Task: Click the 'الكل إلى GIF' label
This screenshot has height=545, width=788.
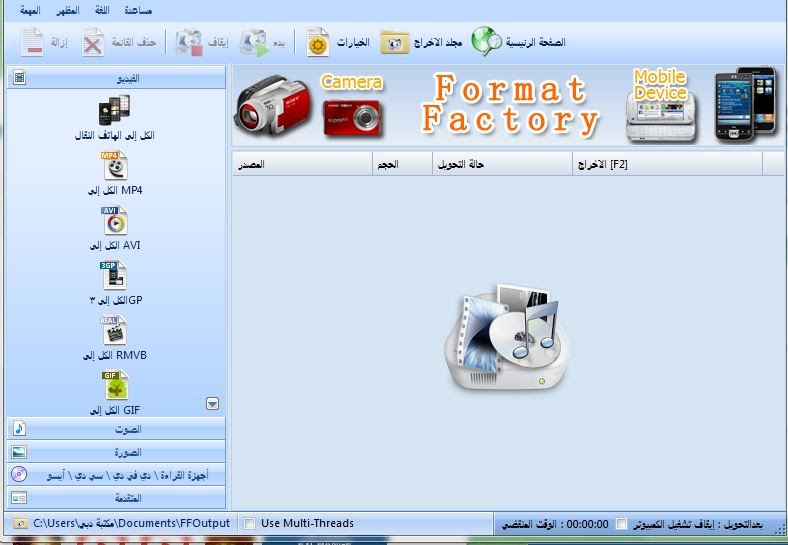Action: tap(115, 410)
